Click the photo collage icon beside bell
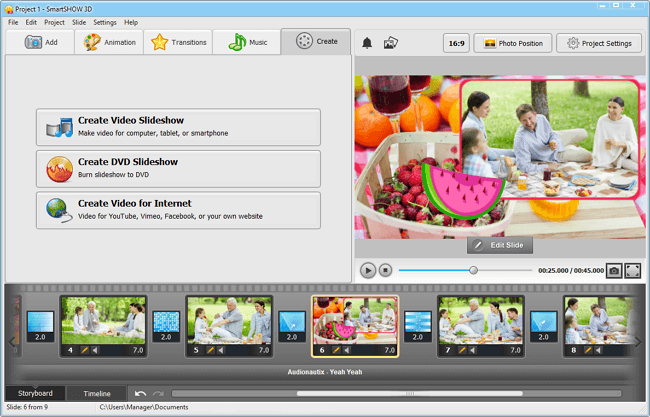 click(390, 43)
